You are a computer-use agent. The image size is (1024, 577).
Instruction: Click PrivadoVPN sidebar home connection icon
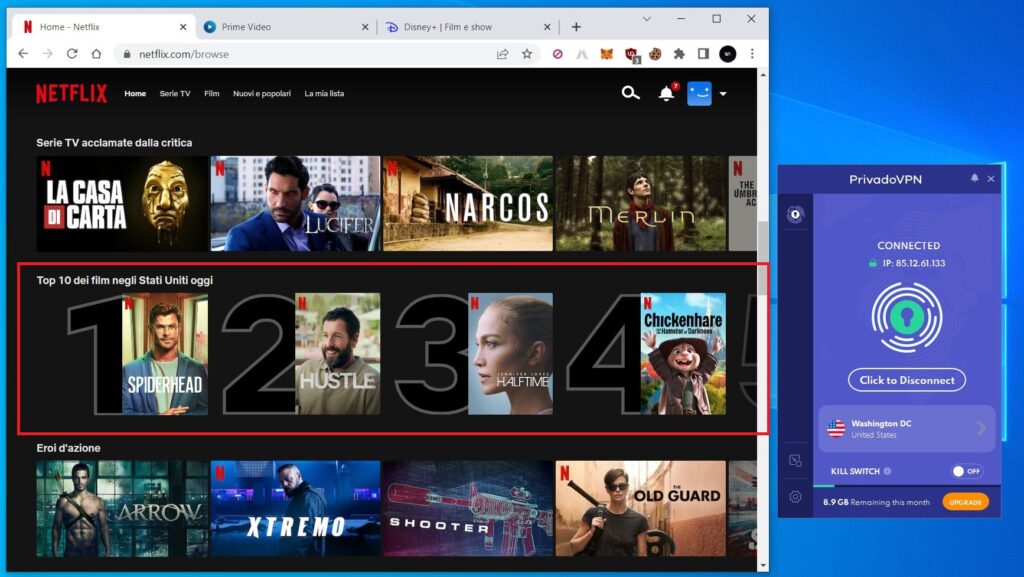795,214
